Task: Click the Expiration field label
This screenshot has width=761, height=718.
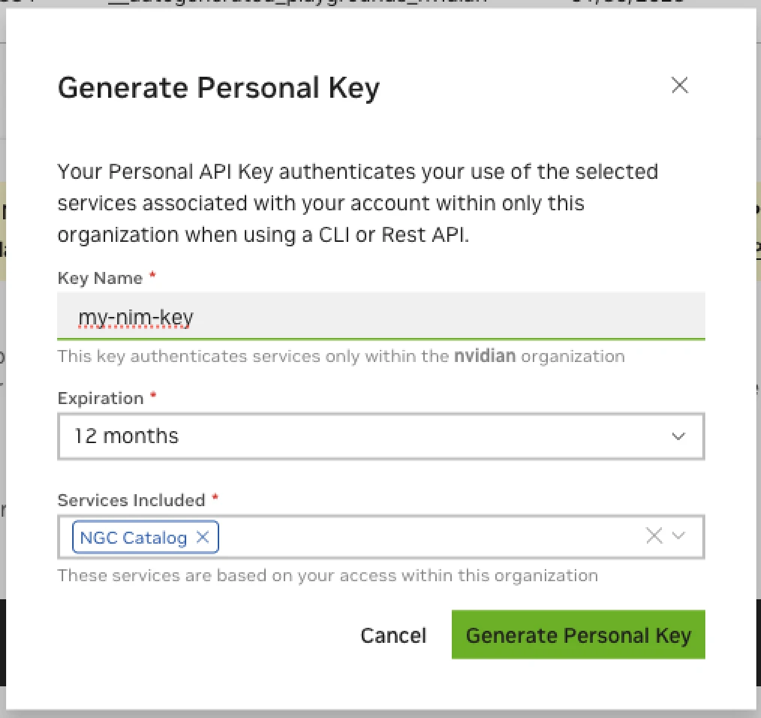Action: tap(100, 398)
